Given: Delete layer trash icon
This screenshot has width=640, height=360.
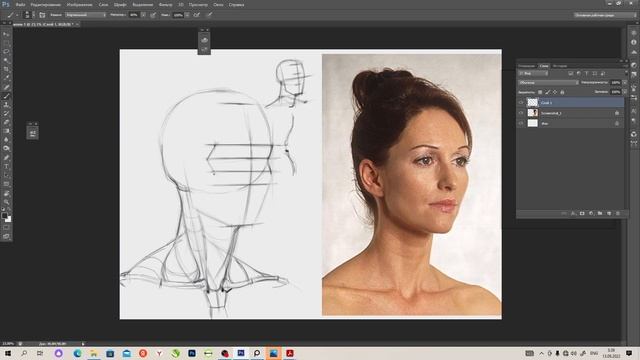Looking at the screenshot, I should 618,213.
